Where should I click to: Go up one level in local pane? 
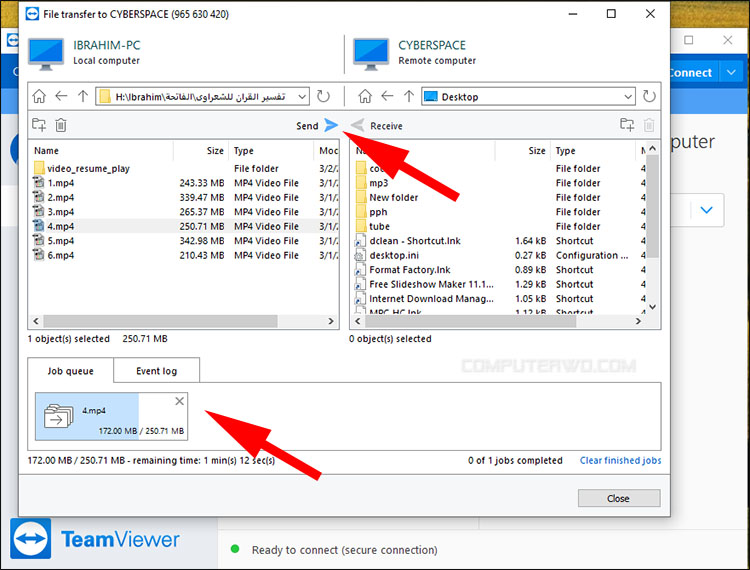pyautogui.click(x=83, y=96)
